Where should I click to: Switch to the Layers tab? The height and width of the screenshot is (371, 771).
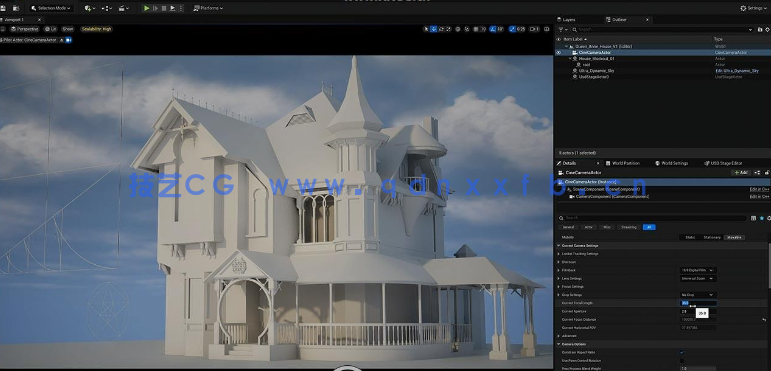tap(566, 20)
